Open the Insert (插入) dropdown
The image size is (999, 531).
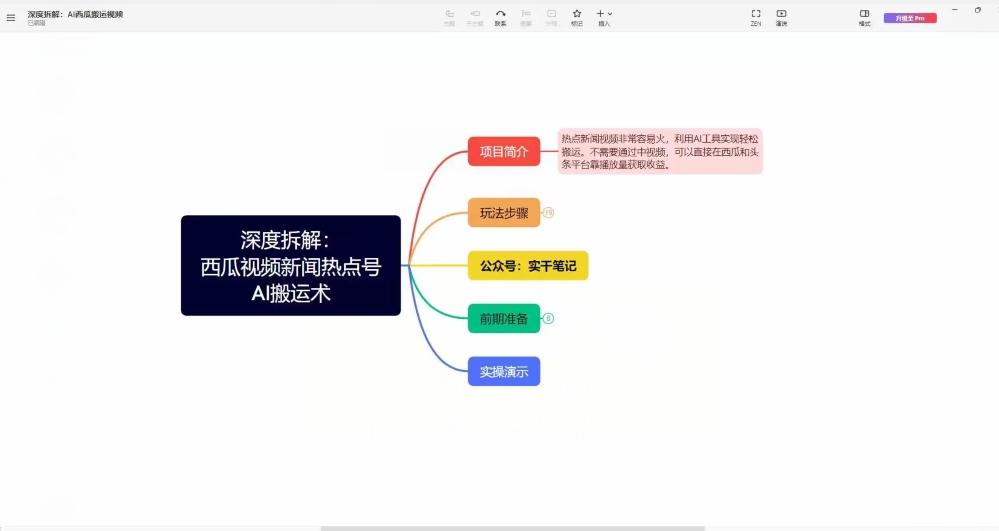604,16
